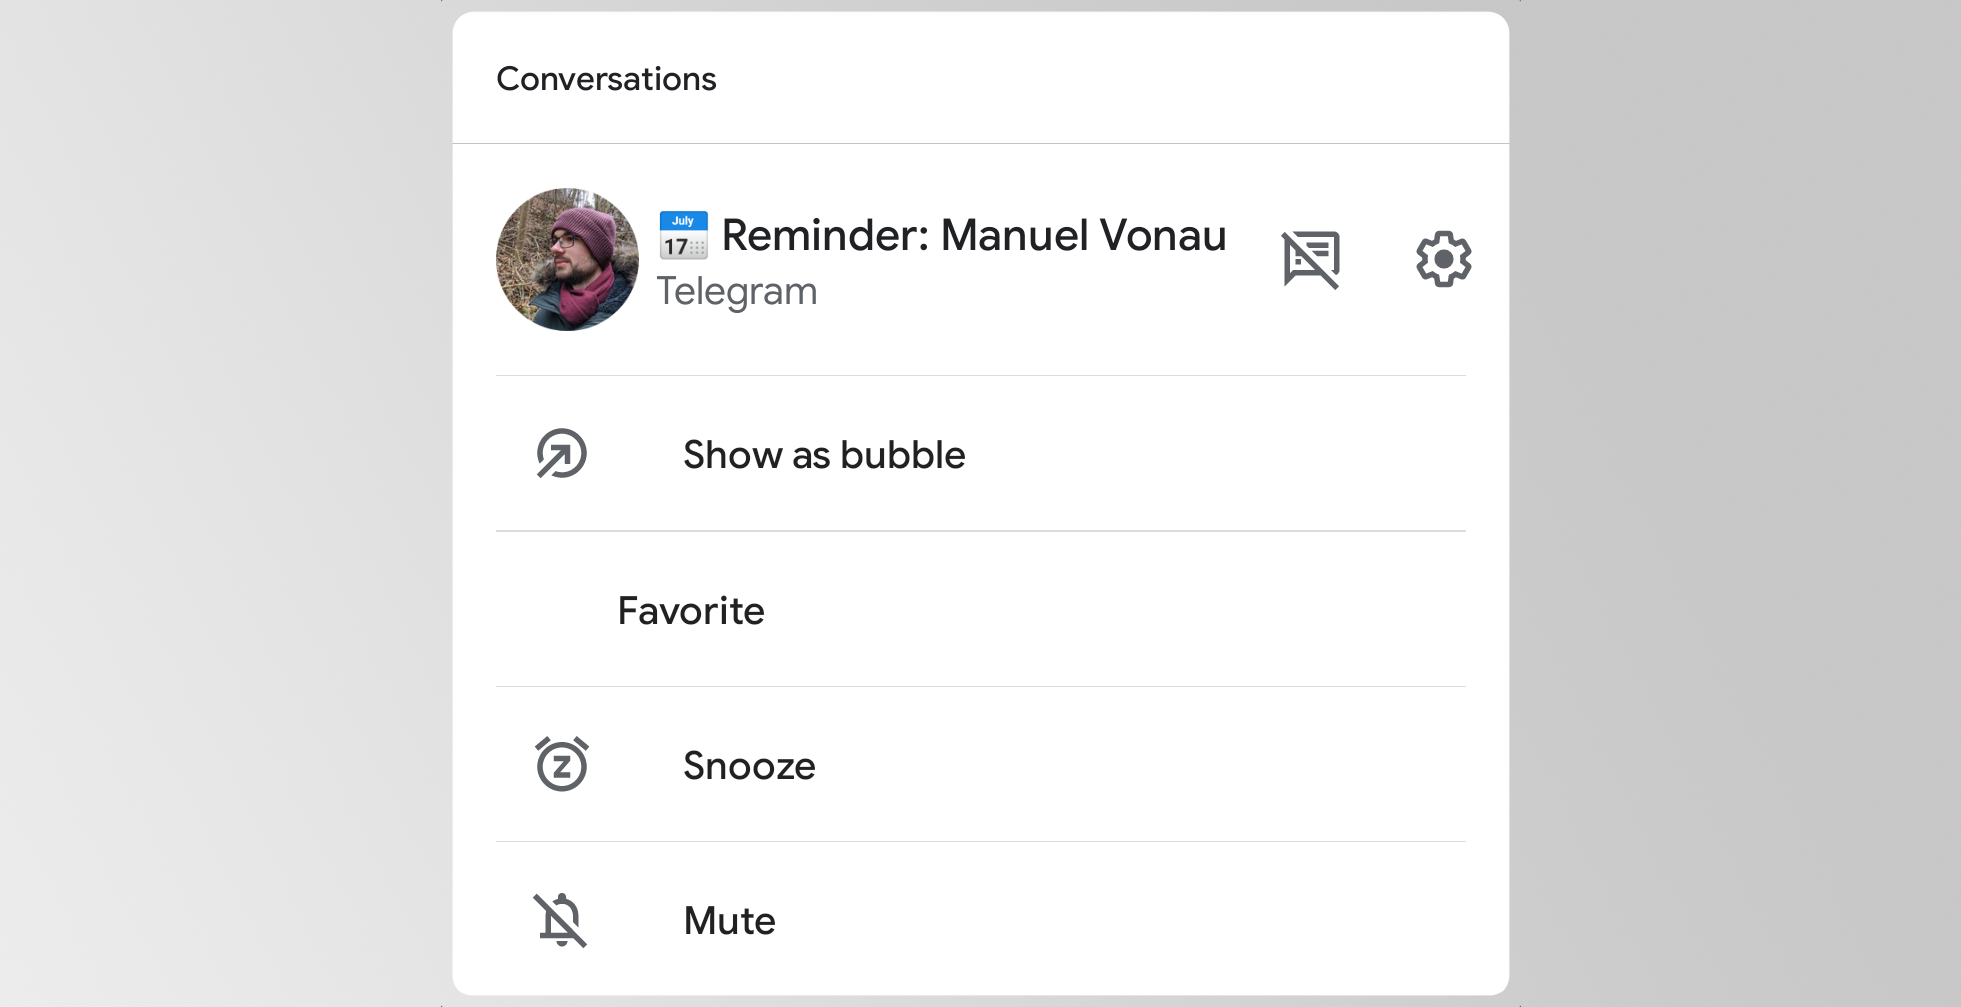Tap the crossed-out bell Mute icon
Image resolution: width=1961 pixels, height=1007 pixels.
[562, 920]
